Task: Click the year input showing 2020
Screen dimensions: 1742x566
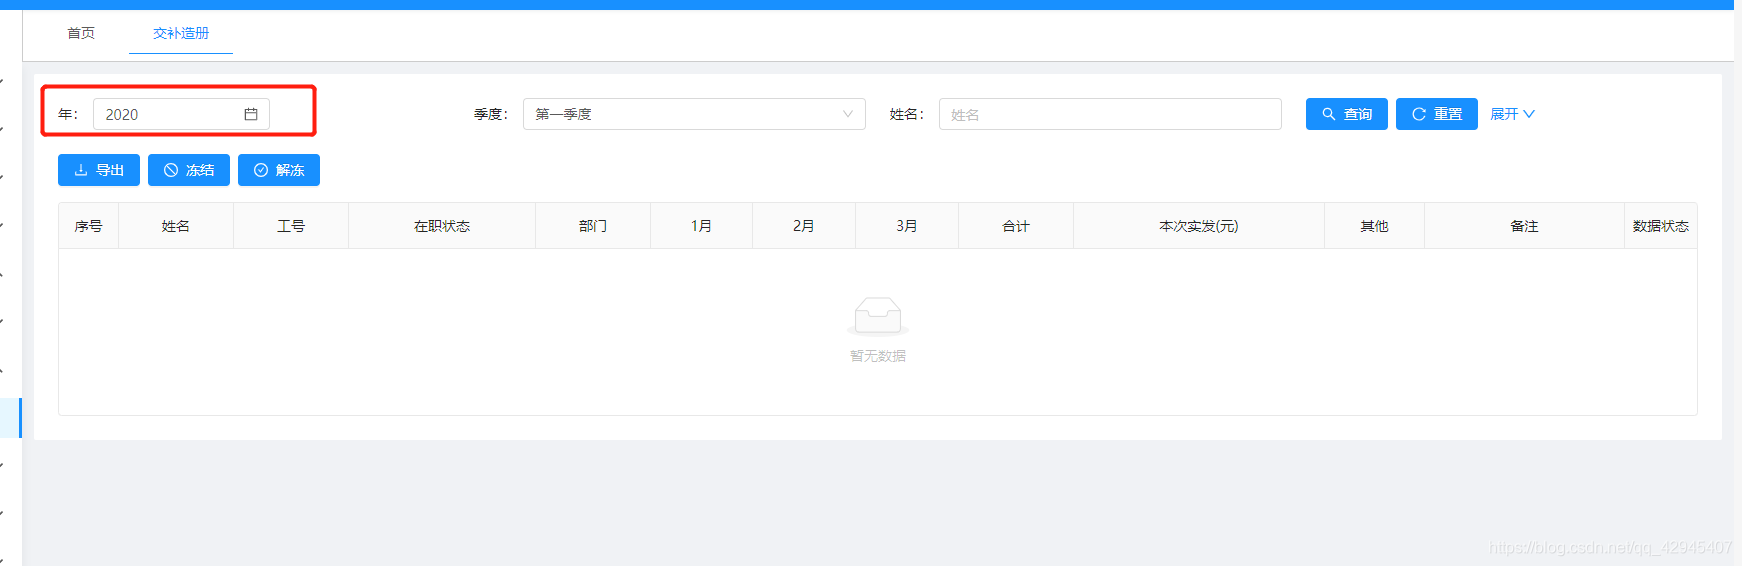Action: [181, 114]
